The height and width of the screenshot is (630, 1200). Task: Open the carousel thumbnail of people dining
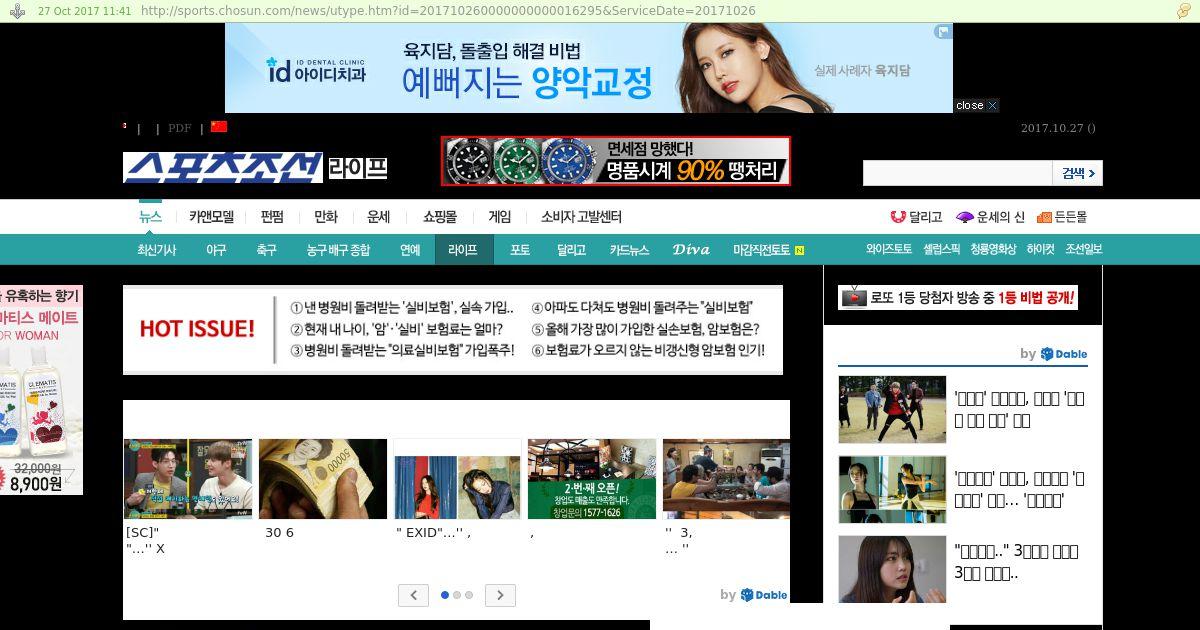[x=726, y=479]
